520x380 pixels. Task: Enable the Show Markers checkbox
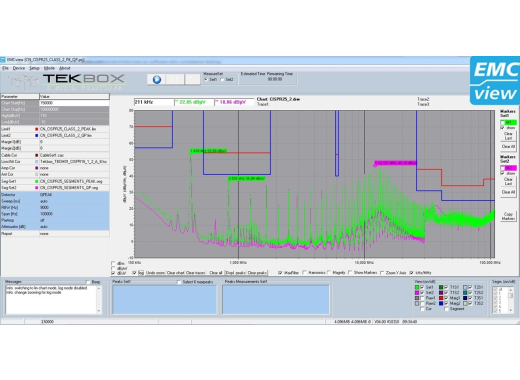click(x=350, y=273)
